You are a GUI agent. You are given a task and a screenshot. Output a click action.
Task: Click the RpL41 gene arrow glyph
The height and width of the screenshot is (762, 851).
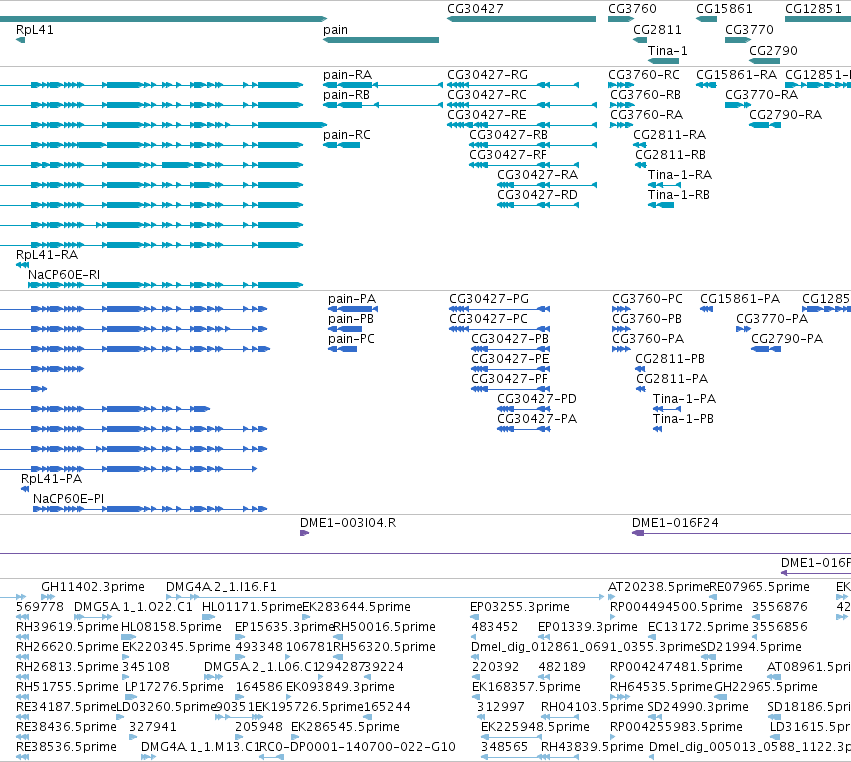(x=21, y=40)
